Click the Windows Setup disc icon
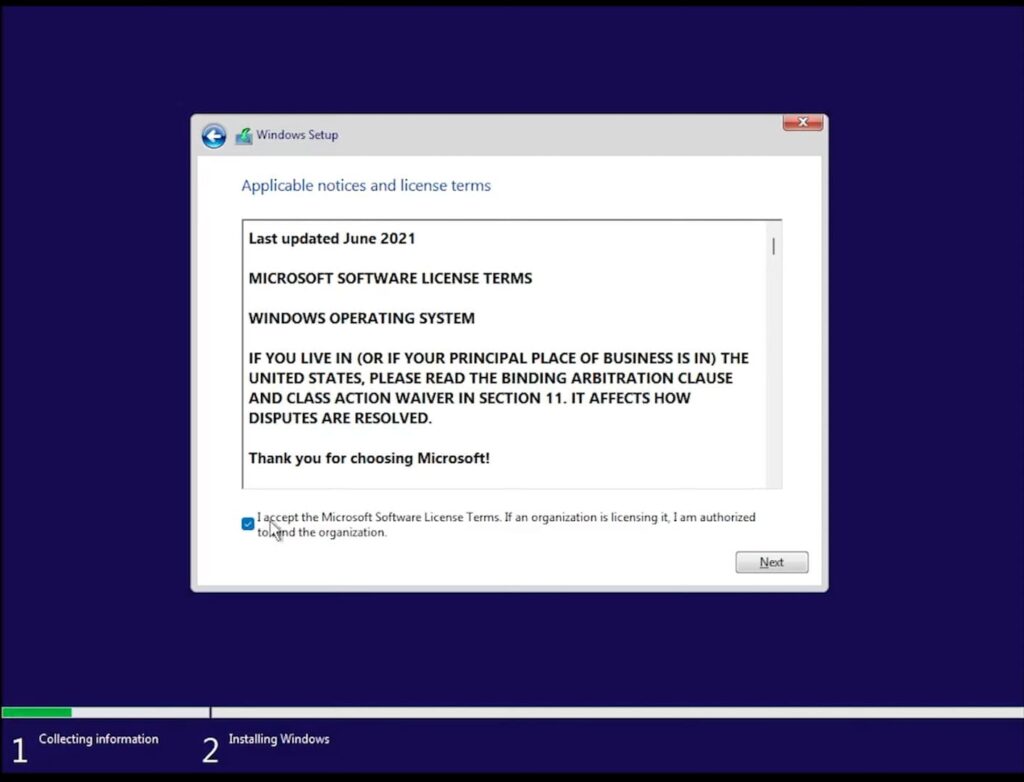1024x782 pixels. point(243,136)
